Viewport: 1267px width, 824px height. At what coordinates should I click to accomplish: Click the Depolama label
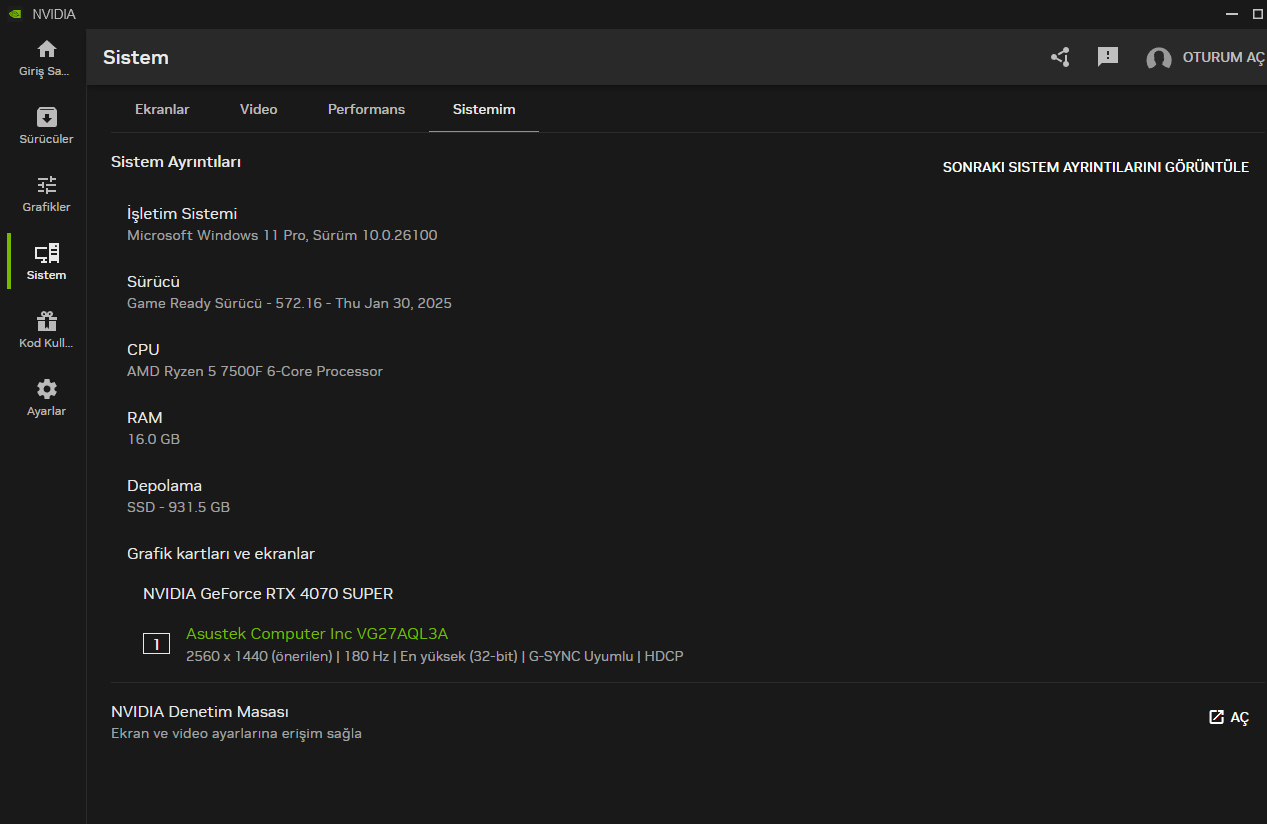pyautogui.click(x=164, y=485)
